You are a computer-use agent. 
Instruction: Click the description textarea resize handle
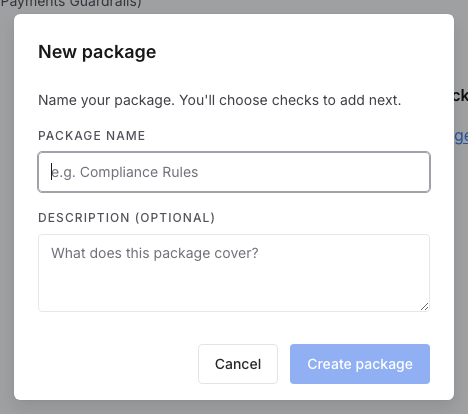click(x=424, y=306)
